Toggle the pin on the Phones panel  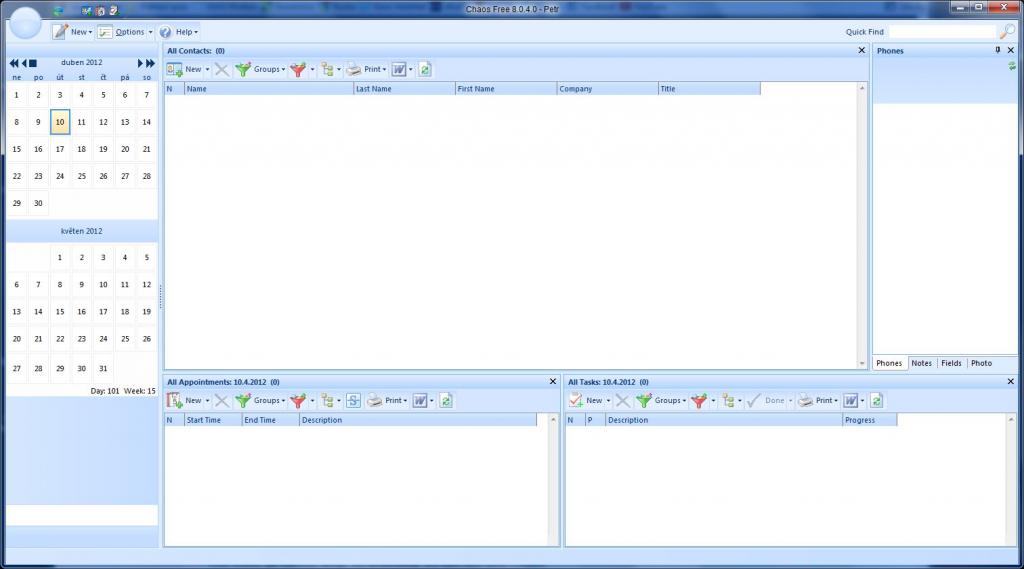pos(998,50)
